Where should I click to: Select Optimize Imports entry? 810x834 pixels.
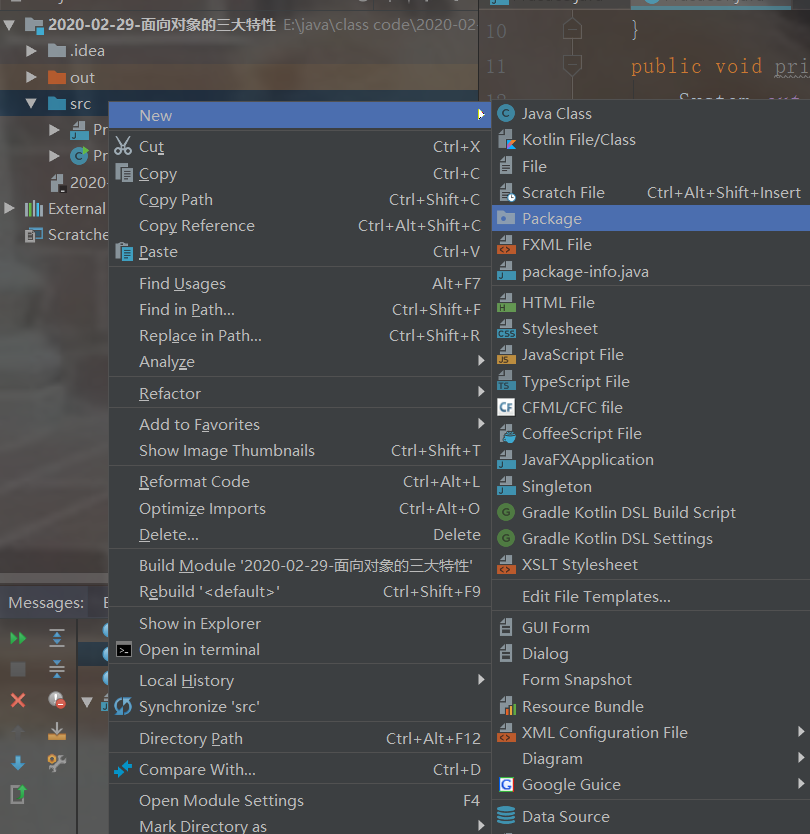[299, 508]
